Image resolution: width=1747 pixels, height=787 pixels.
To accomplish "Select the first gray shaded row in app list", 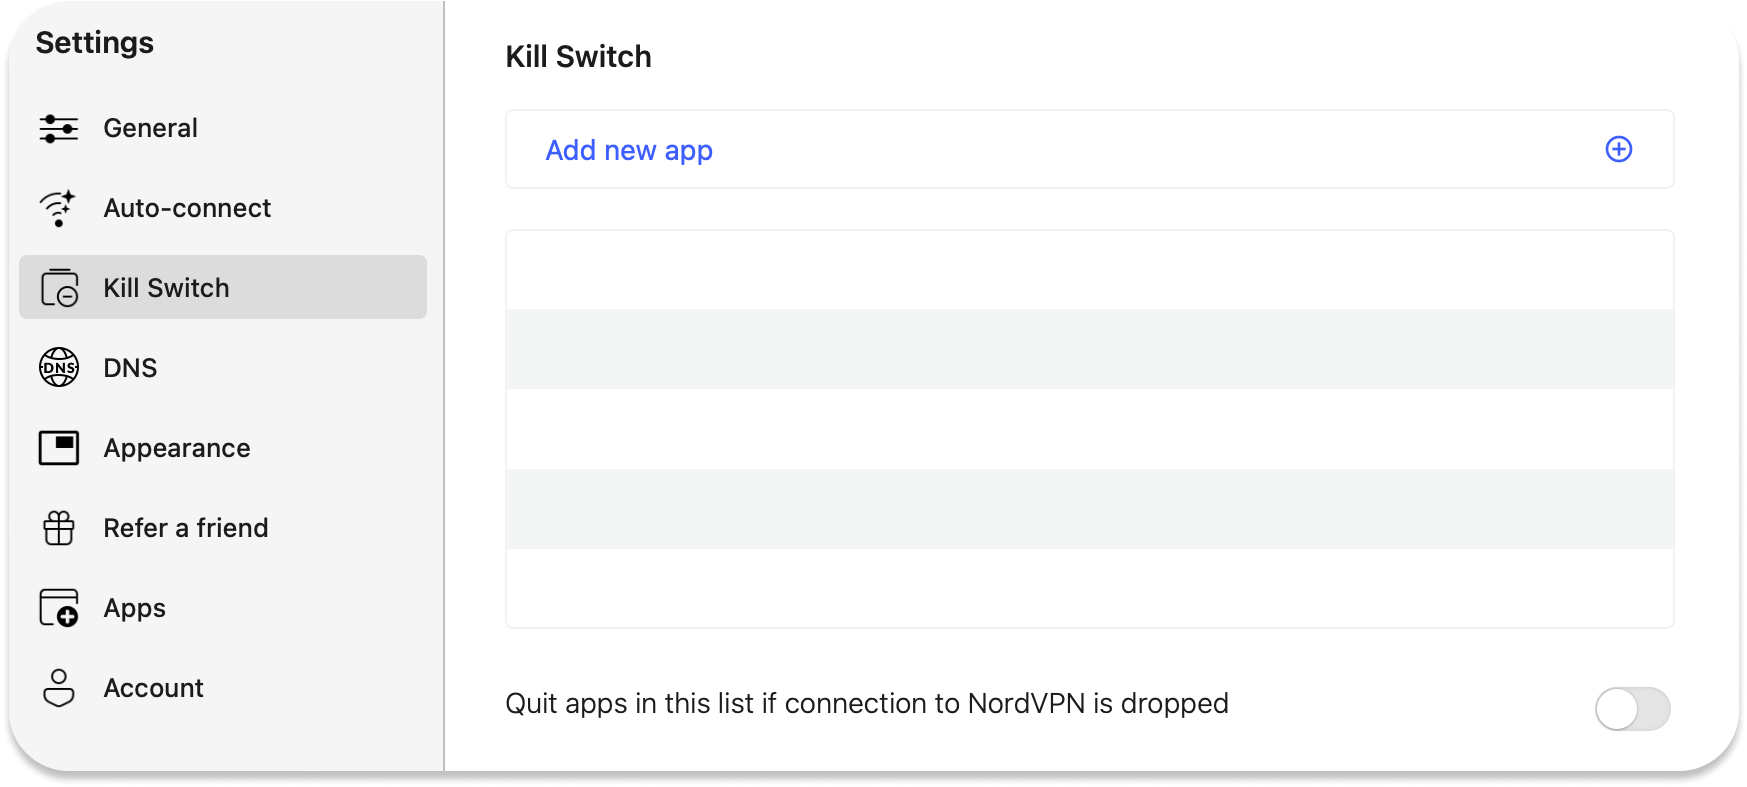I will 1089,349.
